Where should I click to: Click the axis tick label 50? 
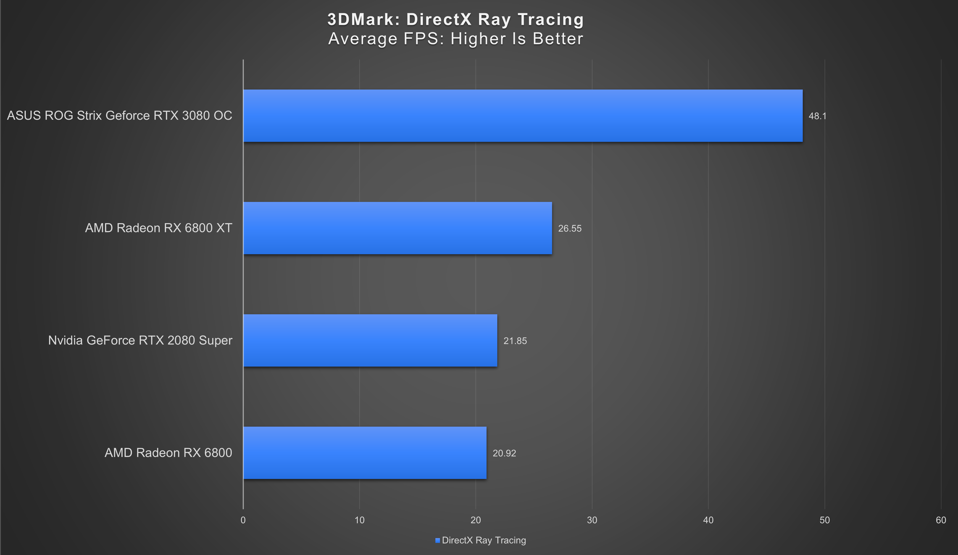pos(825,520)
